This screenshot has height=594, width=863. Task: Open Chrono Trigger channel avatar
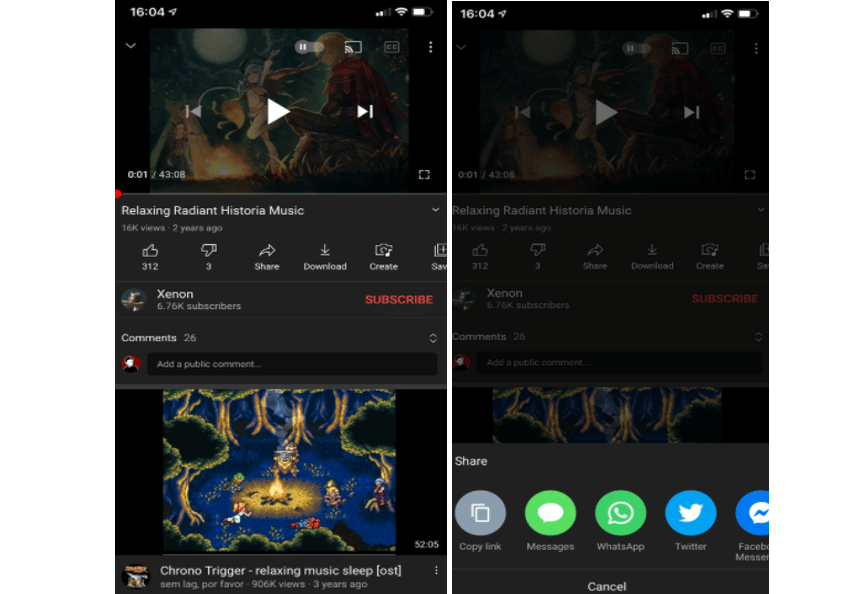tap(136, 576)
